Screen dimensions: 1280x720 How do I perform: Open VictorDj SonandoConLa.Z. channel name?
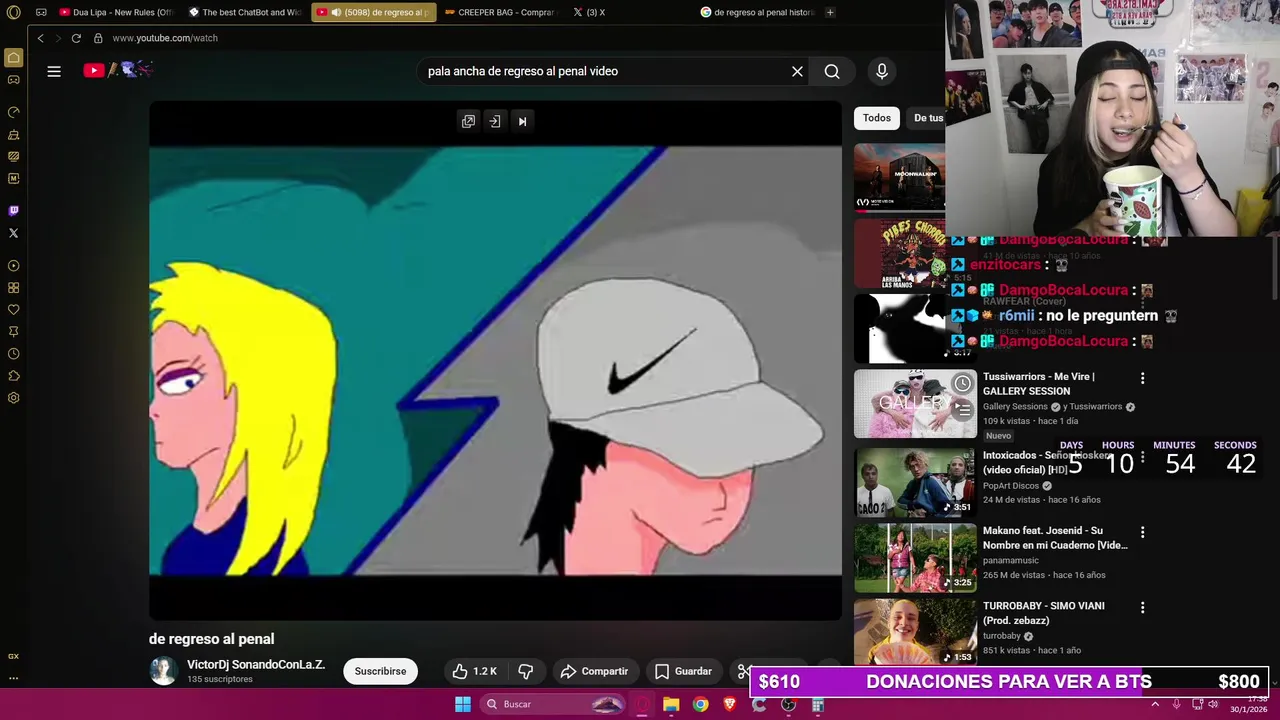(x=256, y=664)
